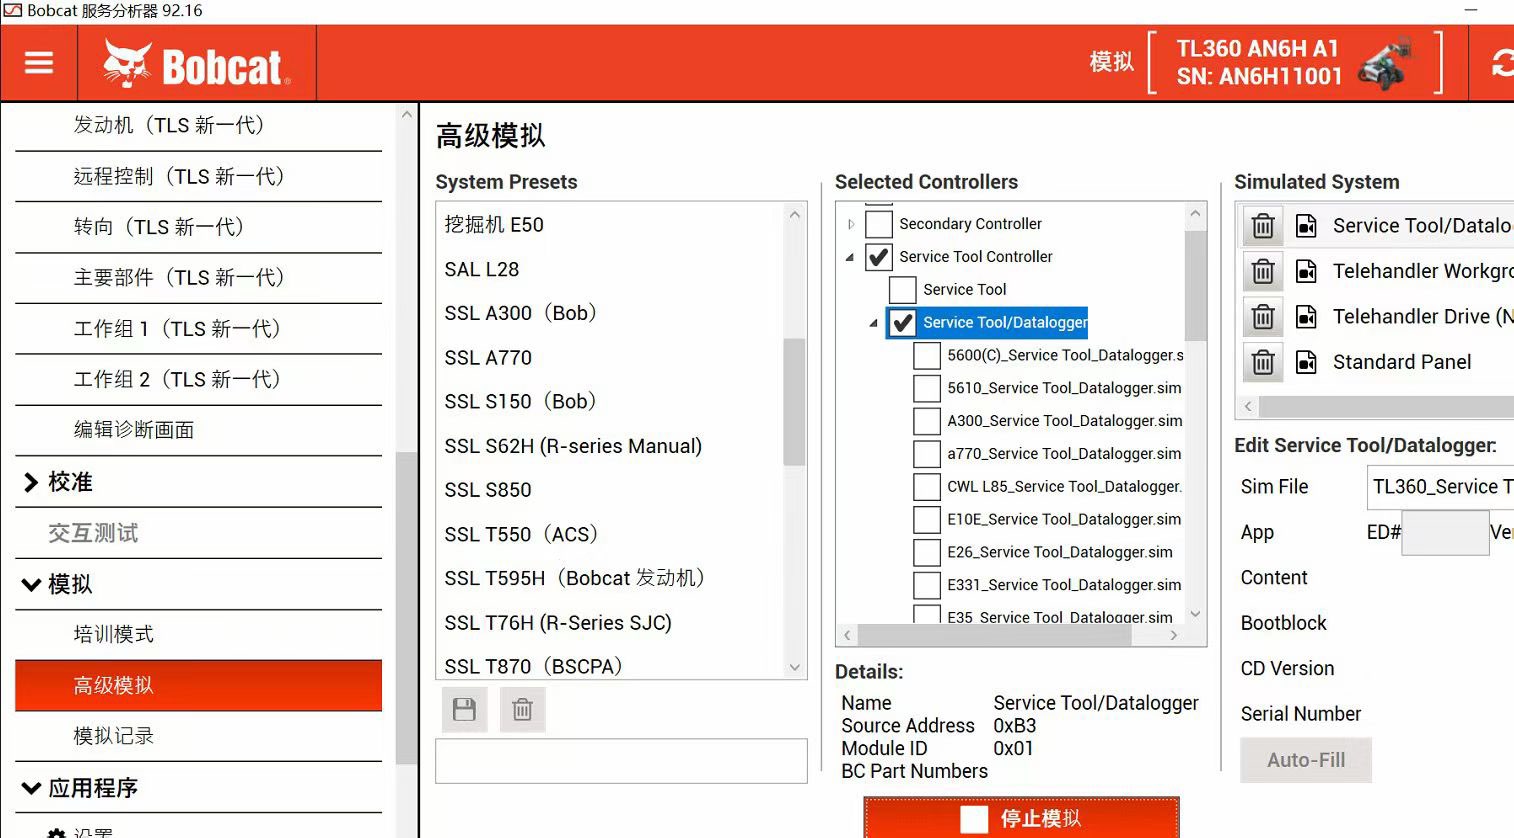The image size is (1514, 838).
Task: Remove Standard Panel with trash icon
Action: (x=1263, y=362)
